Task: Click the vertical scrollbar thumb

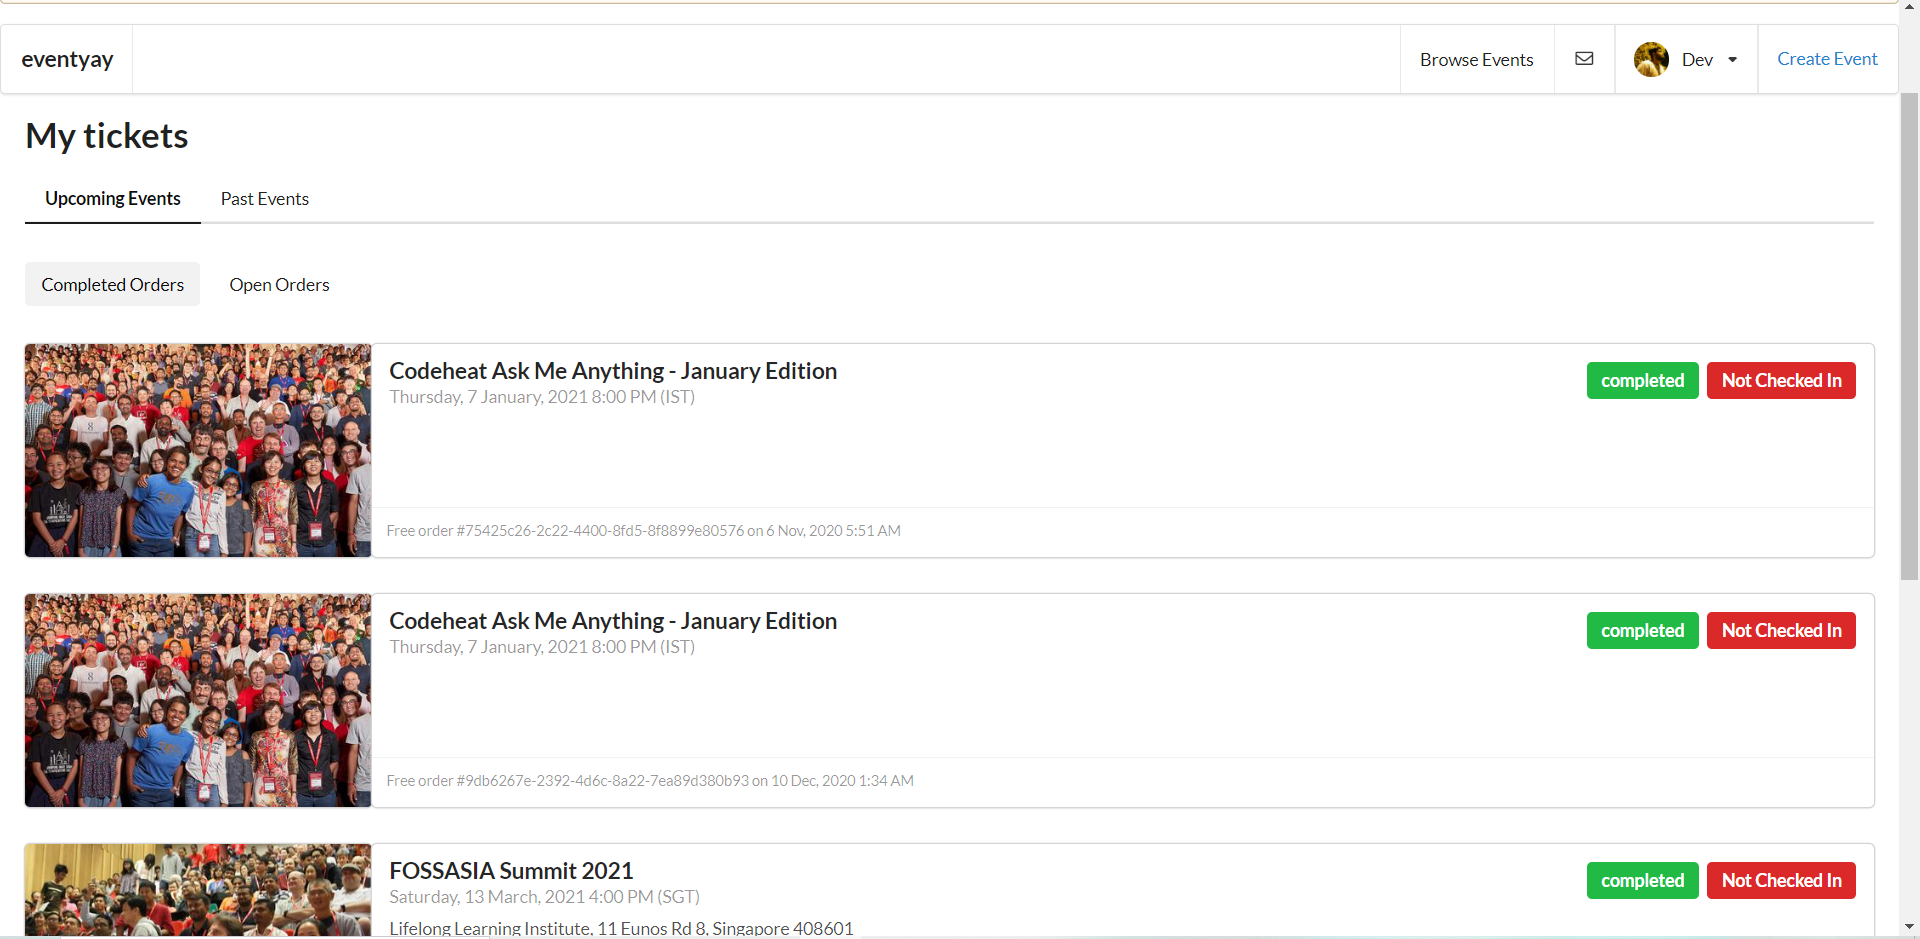Action: (x=1909, y=335)
